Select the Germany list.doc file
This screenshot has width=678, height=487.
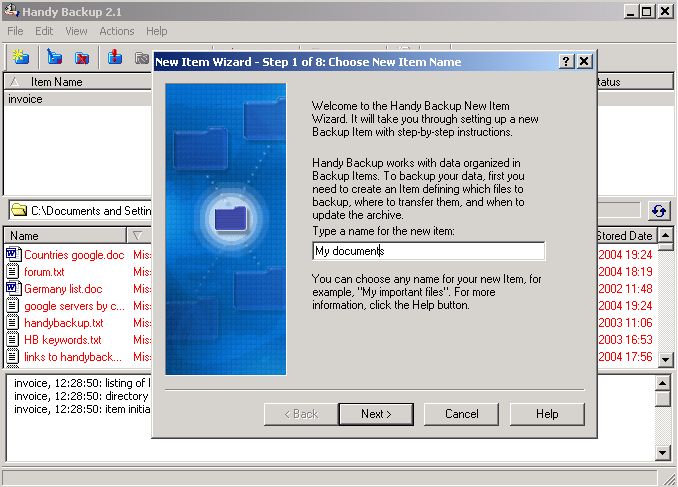pyautogui.click(x=63, y=289)
